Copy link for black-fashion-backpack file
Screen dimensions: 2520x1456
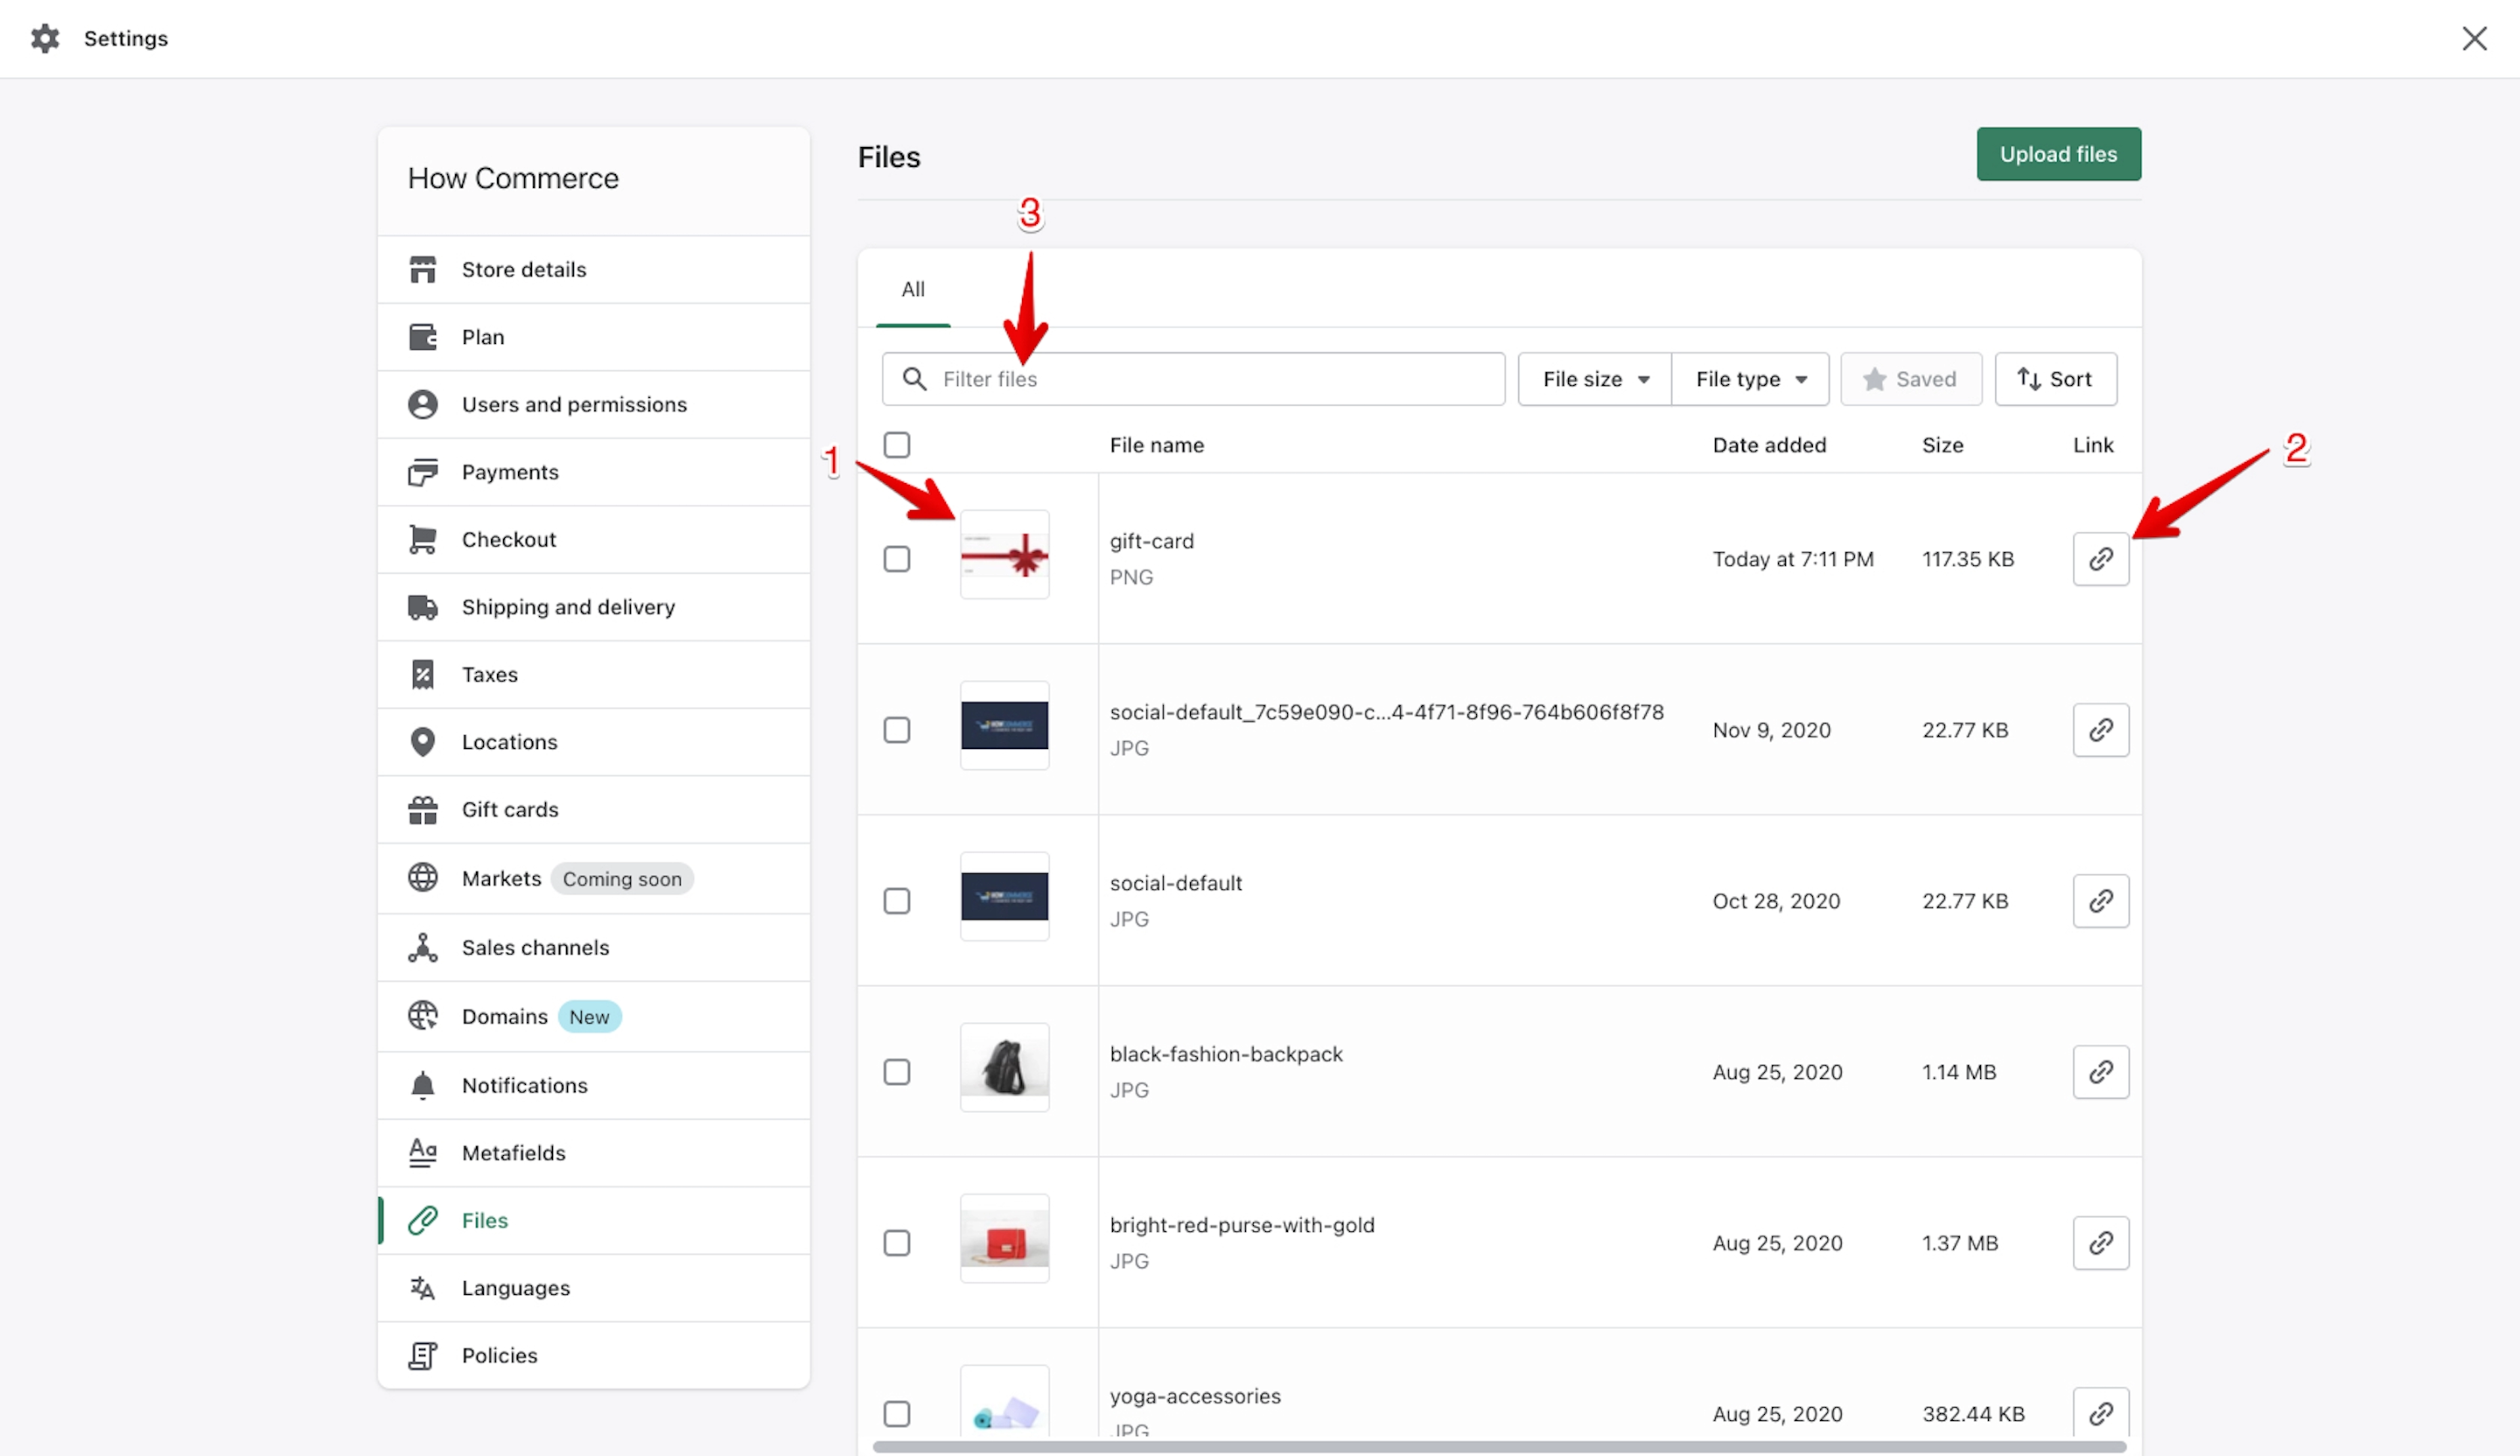(x=2101, y=1072)
